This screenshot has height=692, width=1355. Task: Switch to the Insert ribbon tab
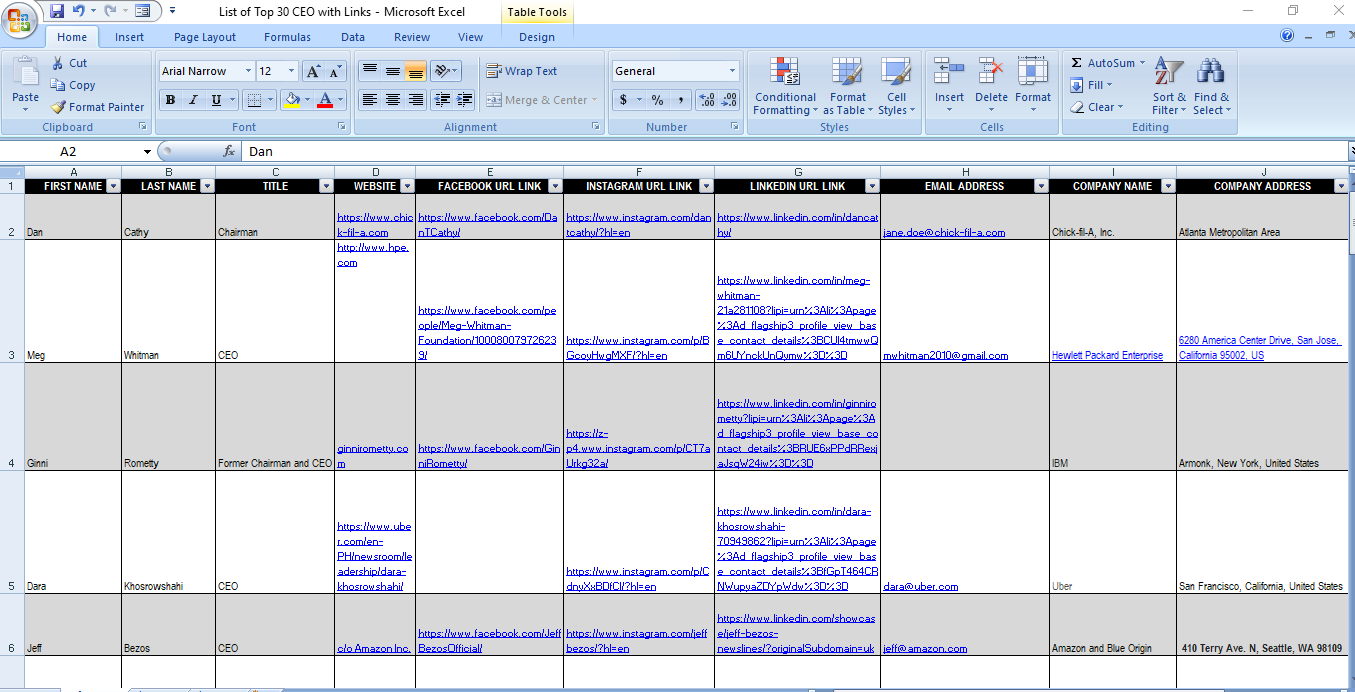129,37
